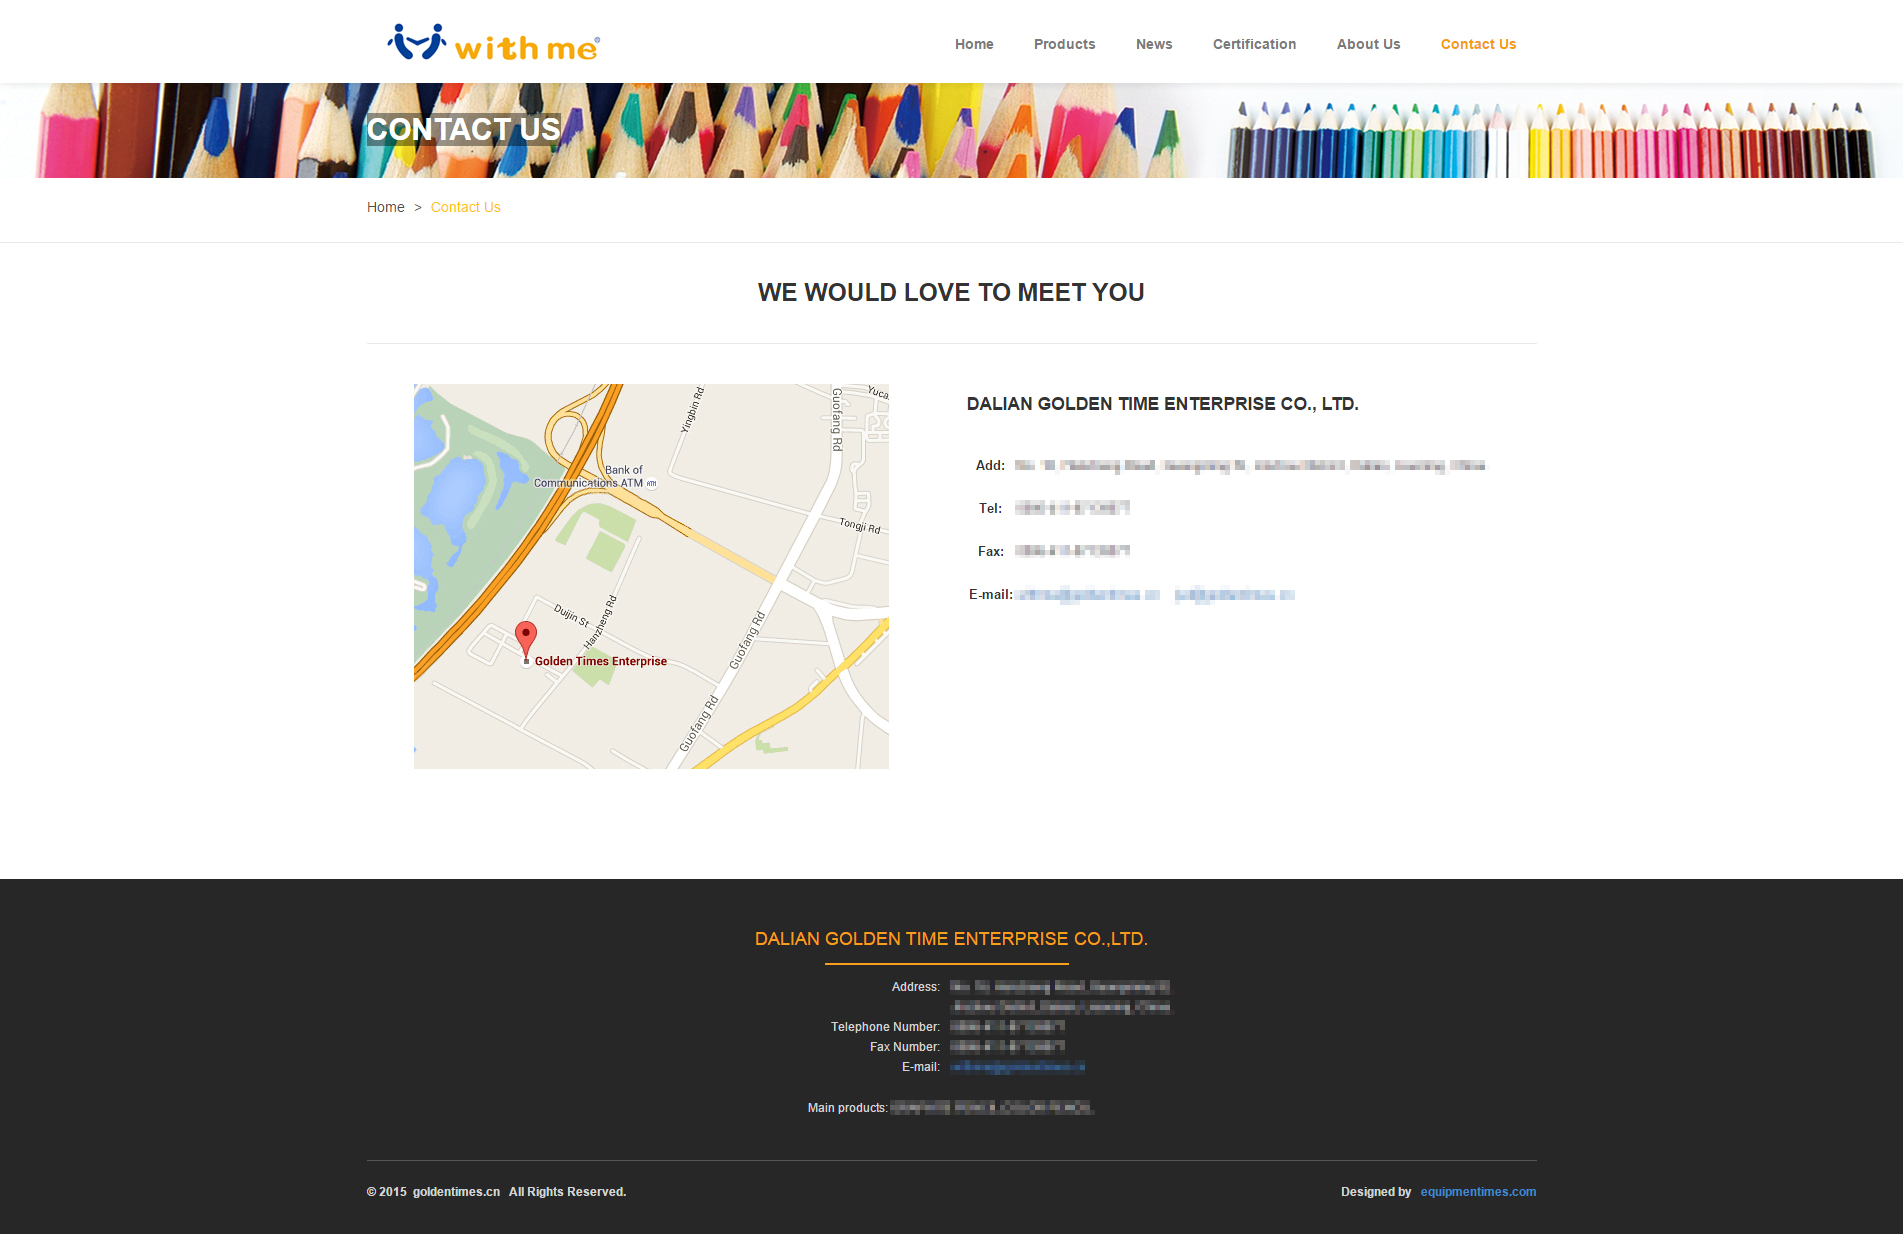Navigate to About Us
Viewport: 1903px width, 1234px height.
click(x=1368, y=44)
